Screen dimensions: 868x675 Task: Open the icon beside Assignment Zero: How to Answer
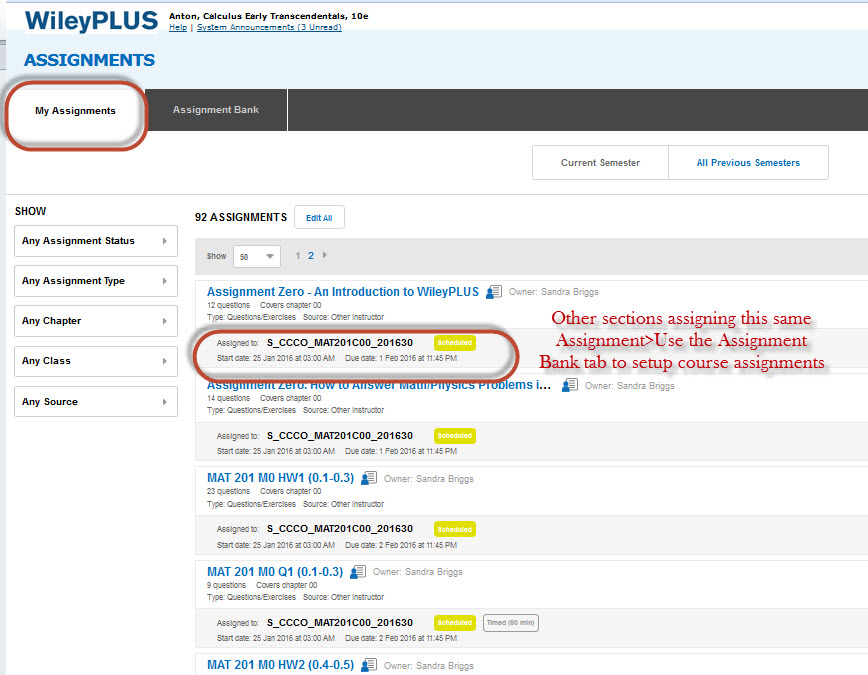[x=570, y=385]
